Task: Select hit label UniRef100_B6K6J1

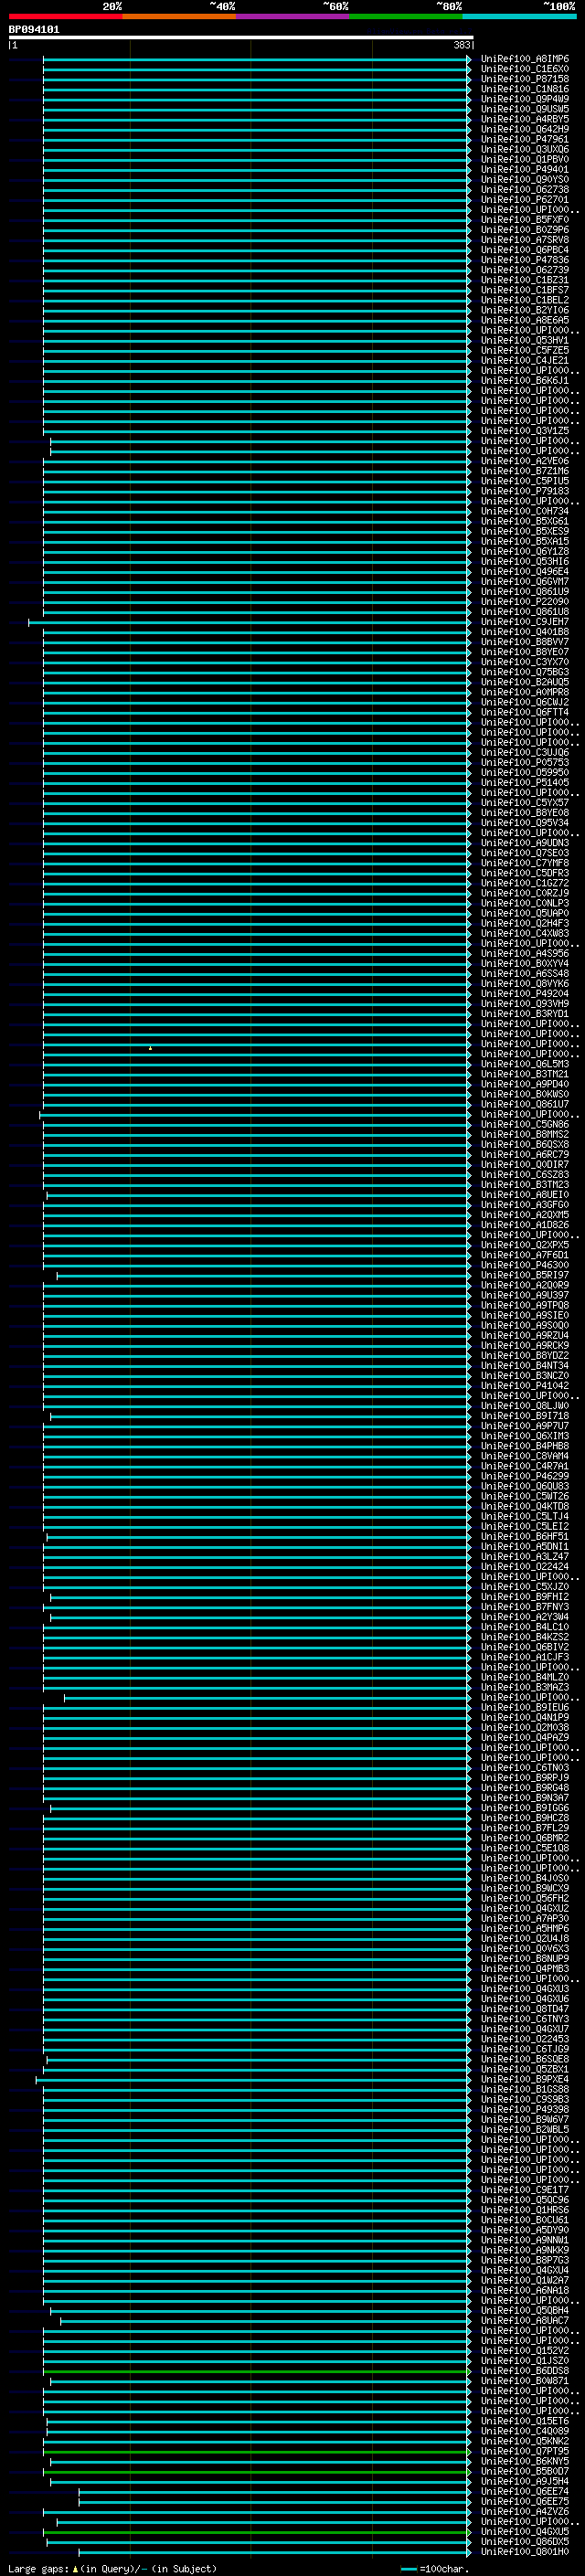Action: tap(524, 381)
